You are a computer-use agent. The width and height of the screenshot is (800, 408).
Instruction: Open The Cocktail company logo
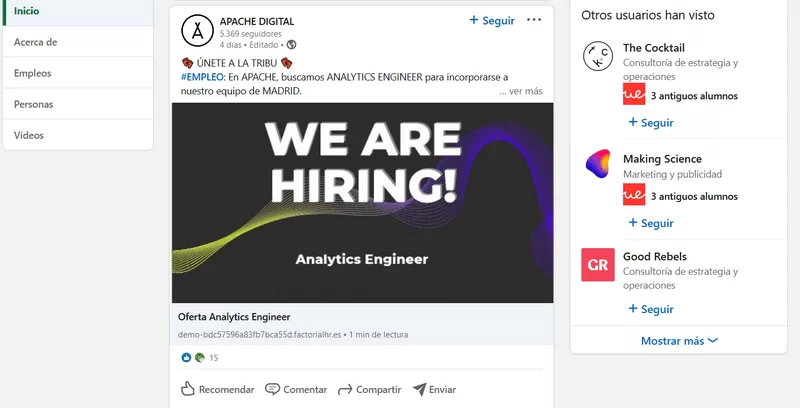pos(598,56)
